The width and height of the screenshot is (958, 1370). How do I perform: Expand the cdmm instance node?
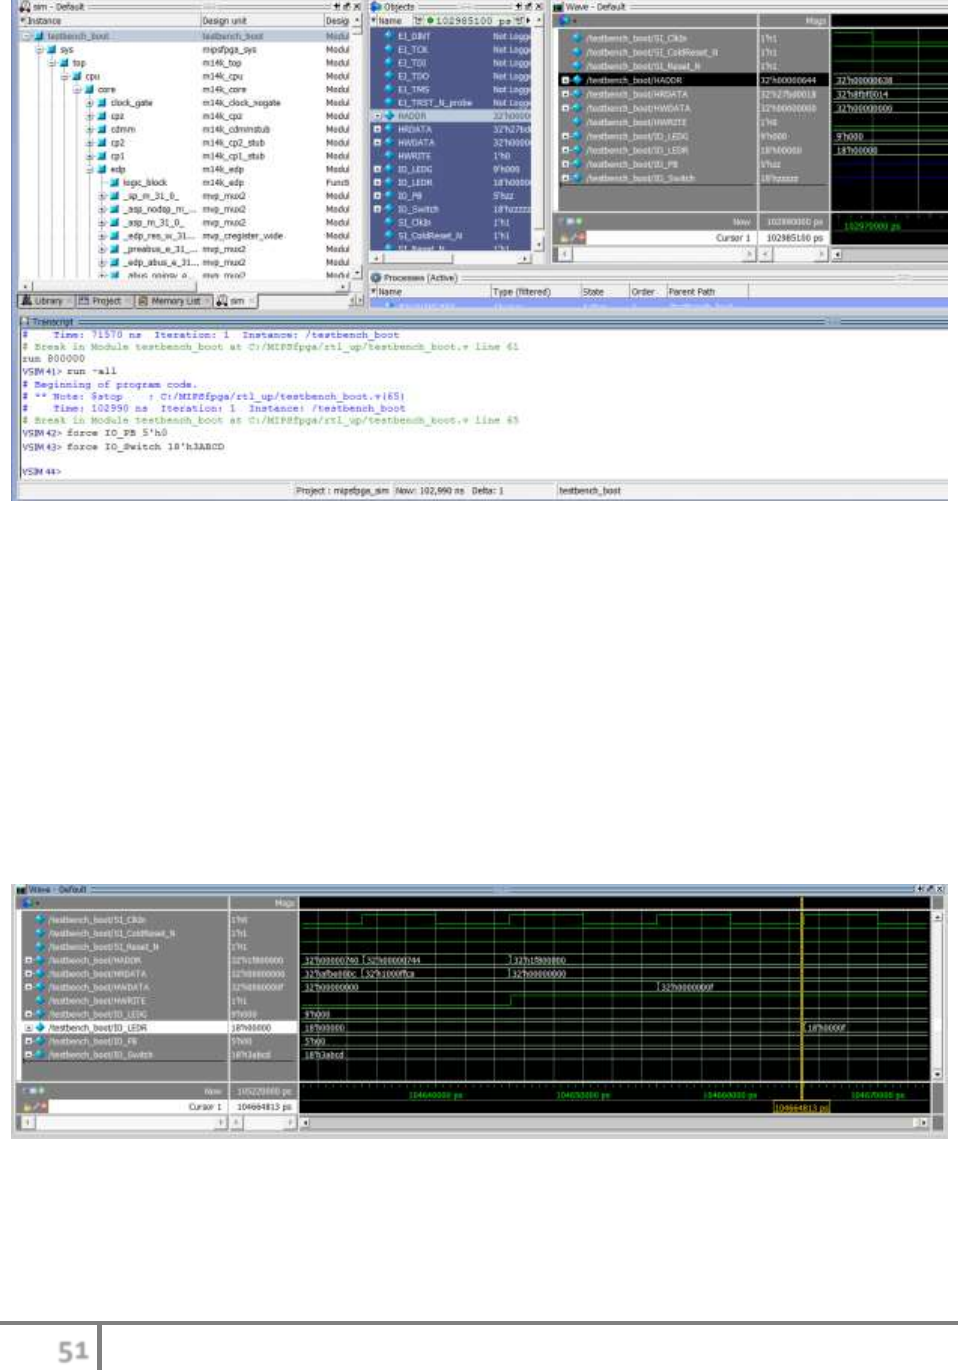[x=90, y=129]
